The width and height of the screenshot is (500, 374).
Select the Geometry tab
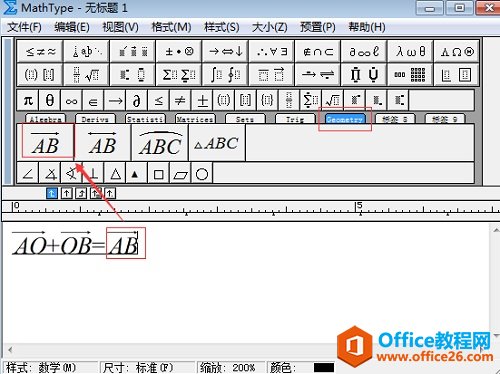[x=345, y=119]
